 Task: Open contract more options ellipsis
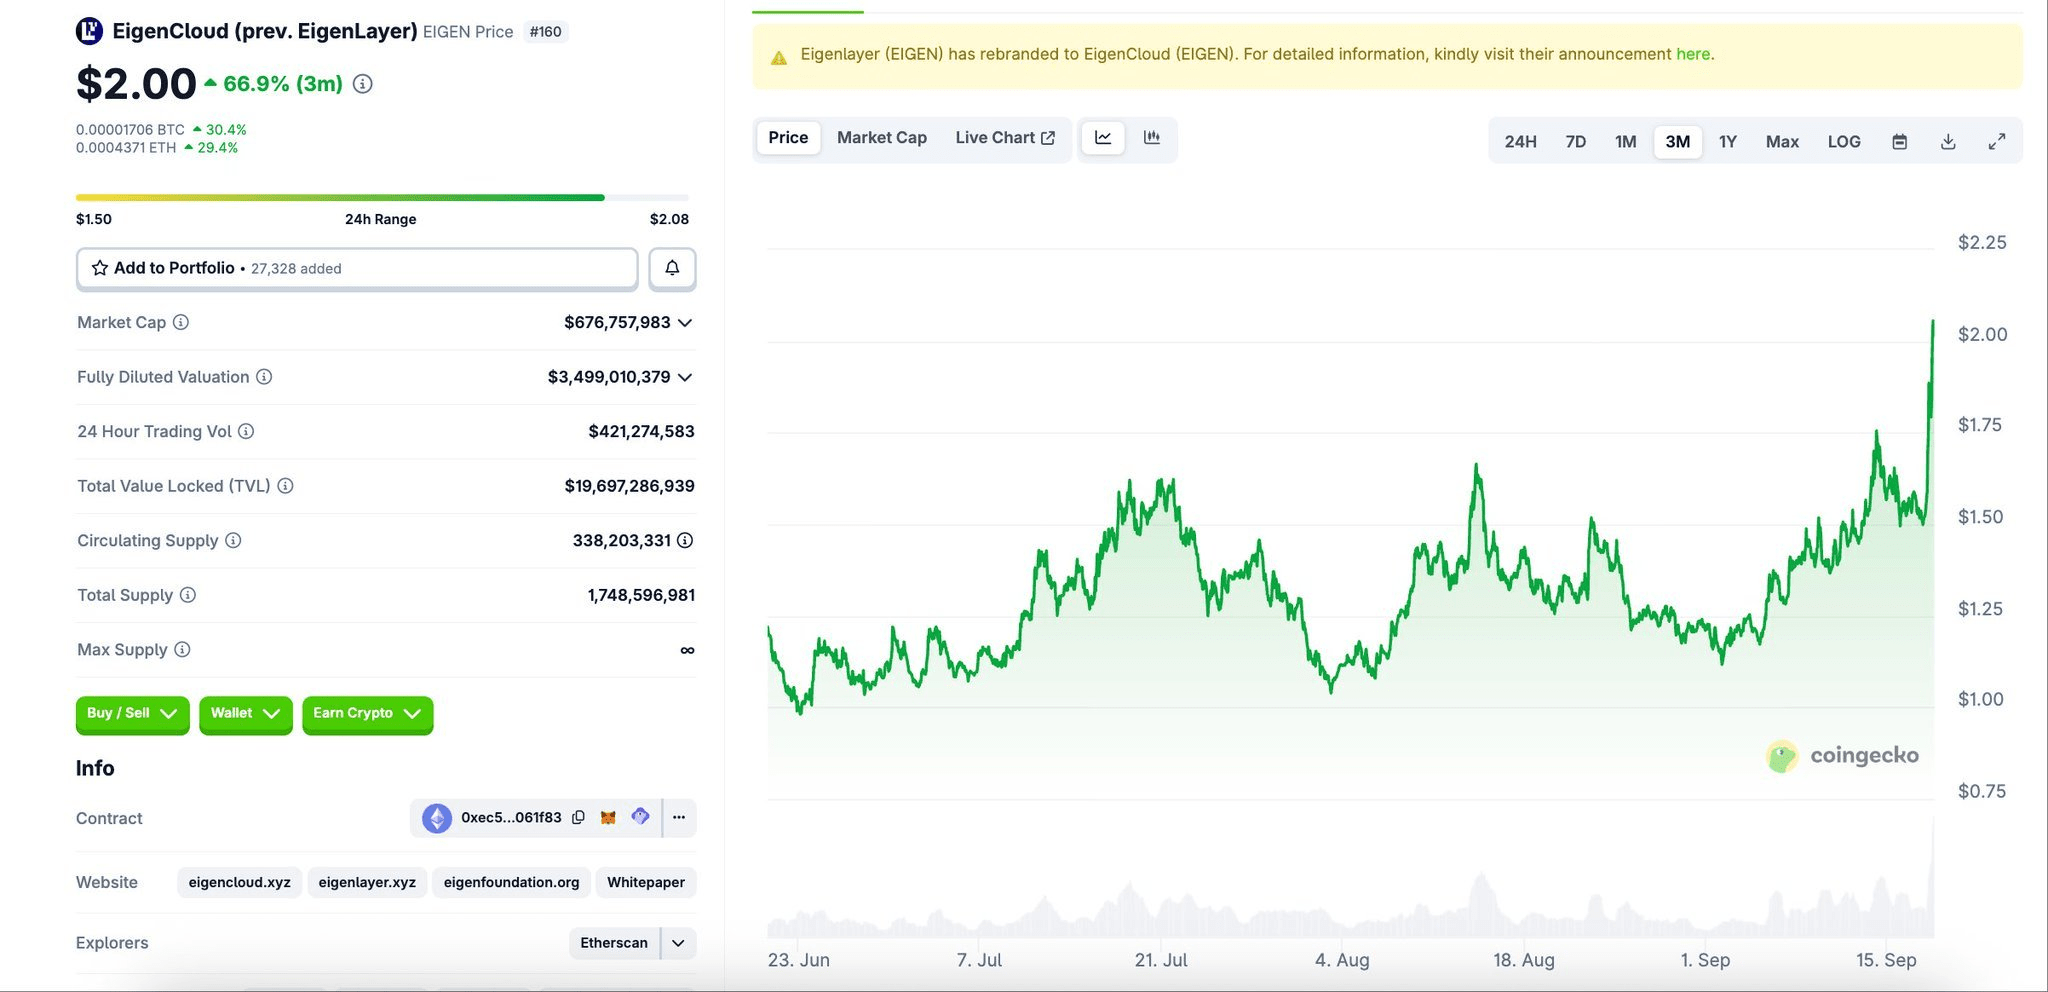pos(679,818)
